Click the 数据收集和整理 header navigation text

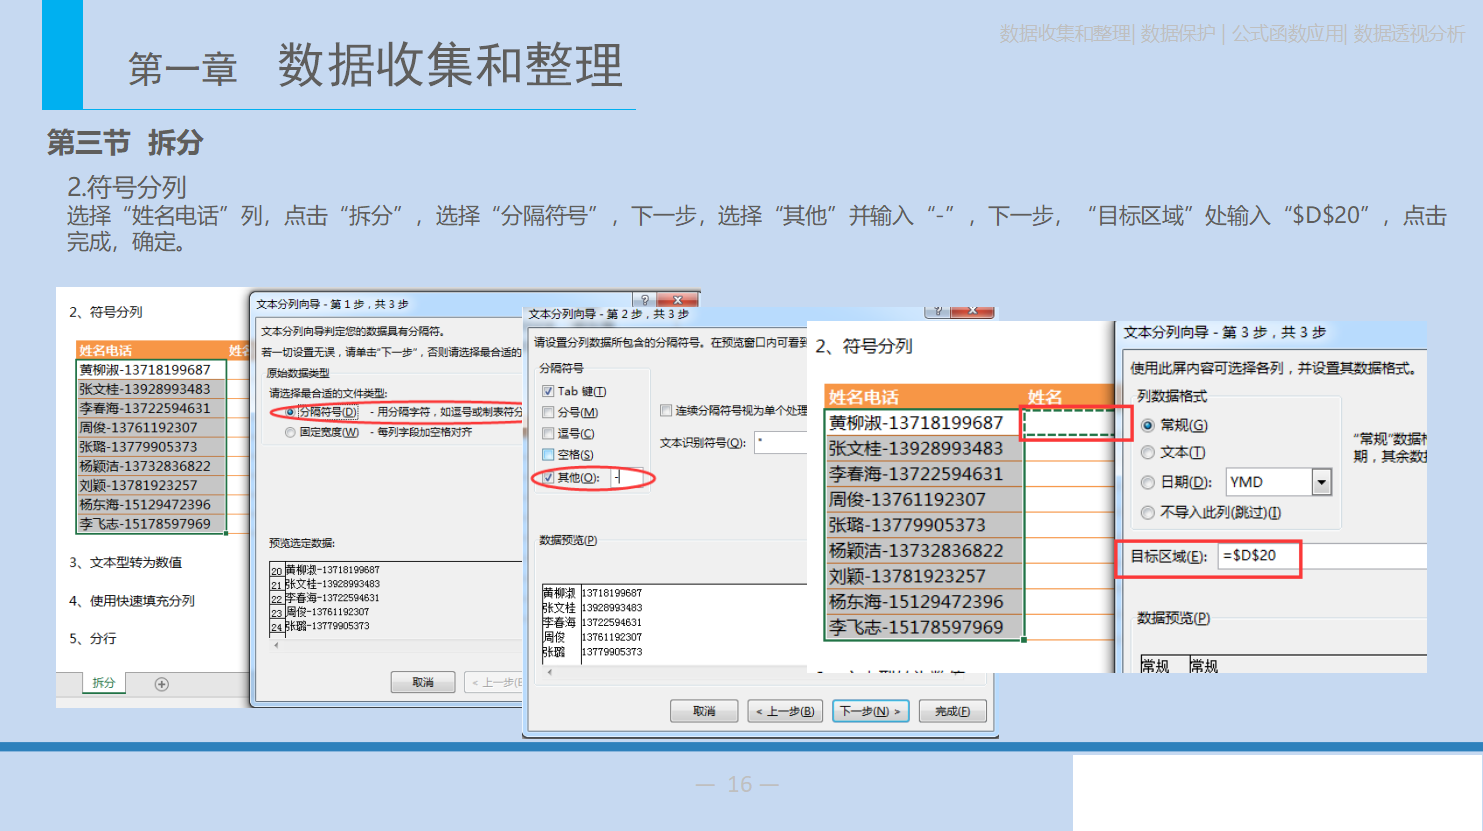coord(1065,34)
